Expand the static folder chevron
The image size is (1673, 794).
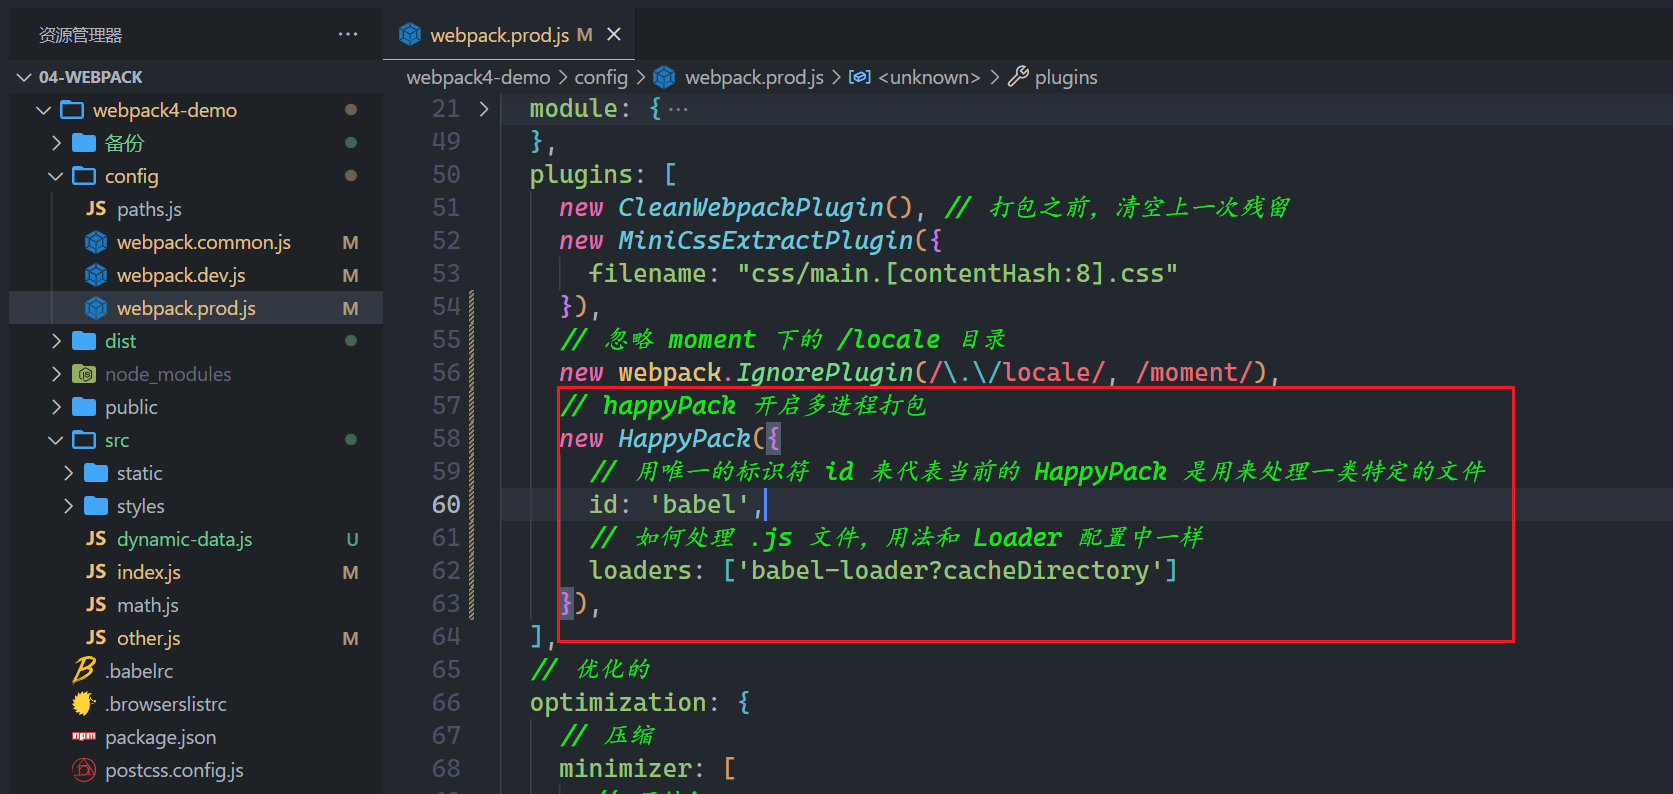[x=68, y=473]
